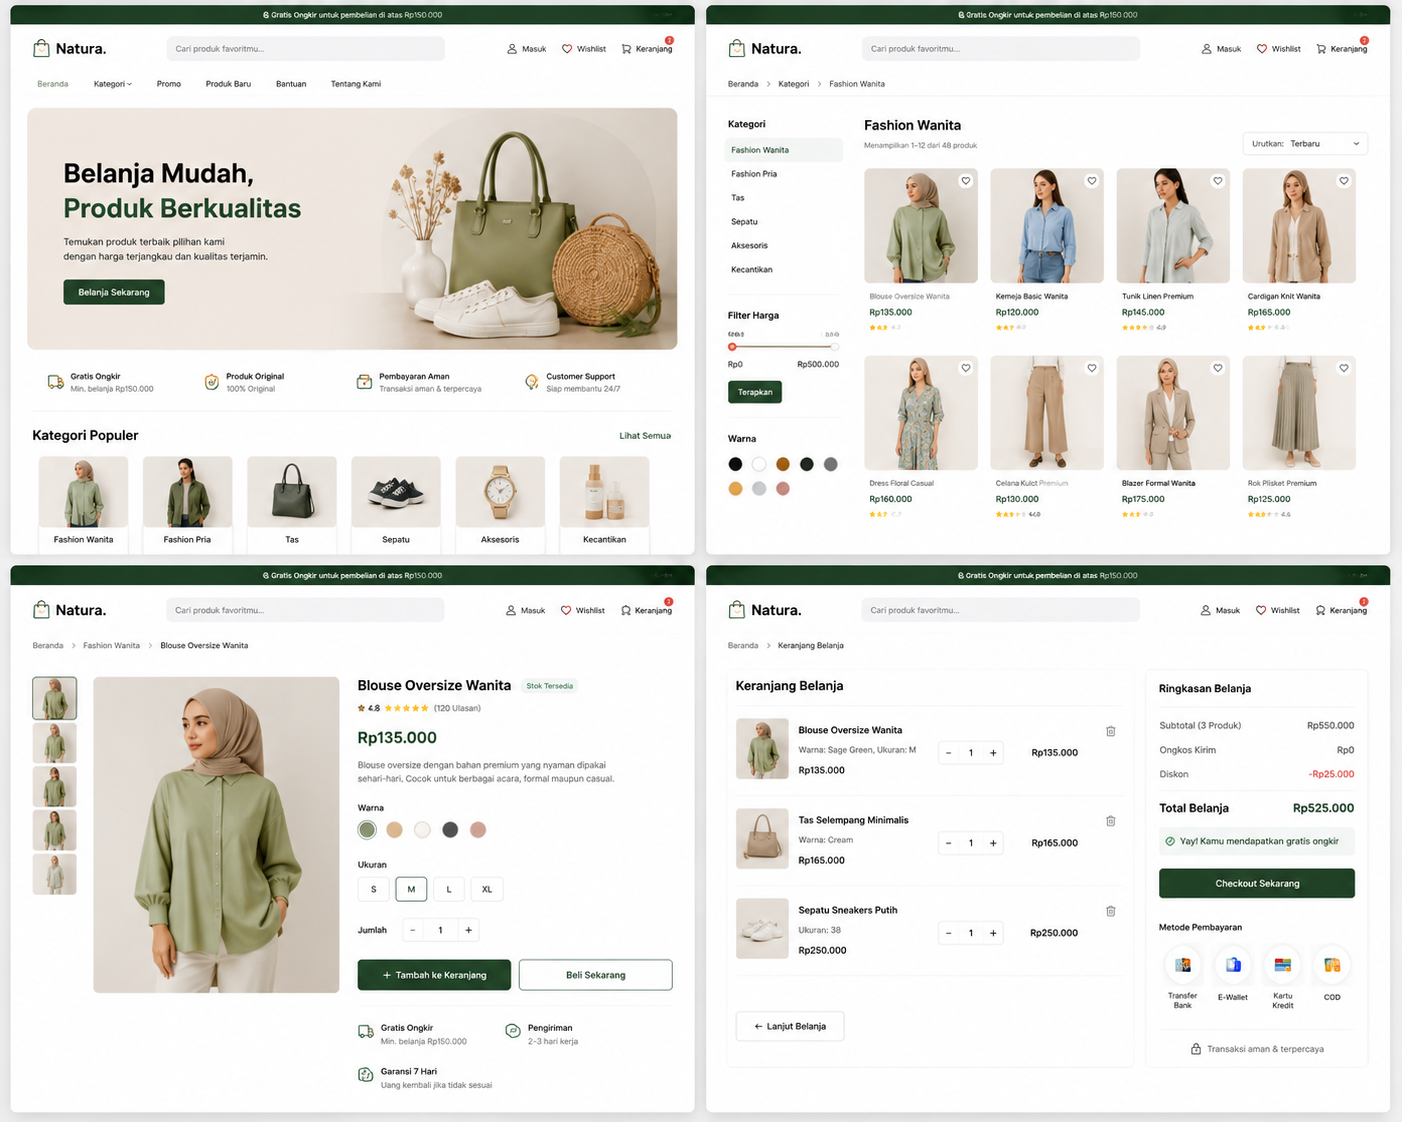This screenshot has width=1402, height=1122.
Task: Apply price filter with Terapkan button
Action: tap(755, 392)
